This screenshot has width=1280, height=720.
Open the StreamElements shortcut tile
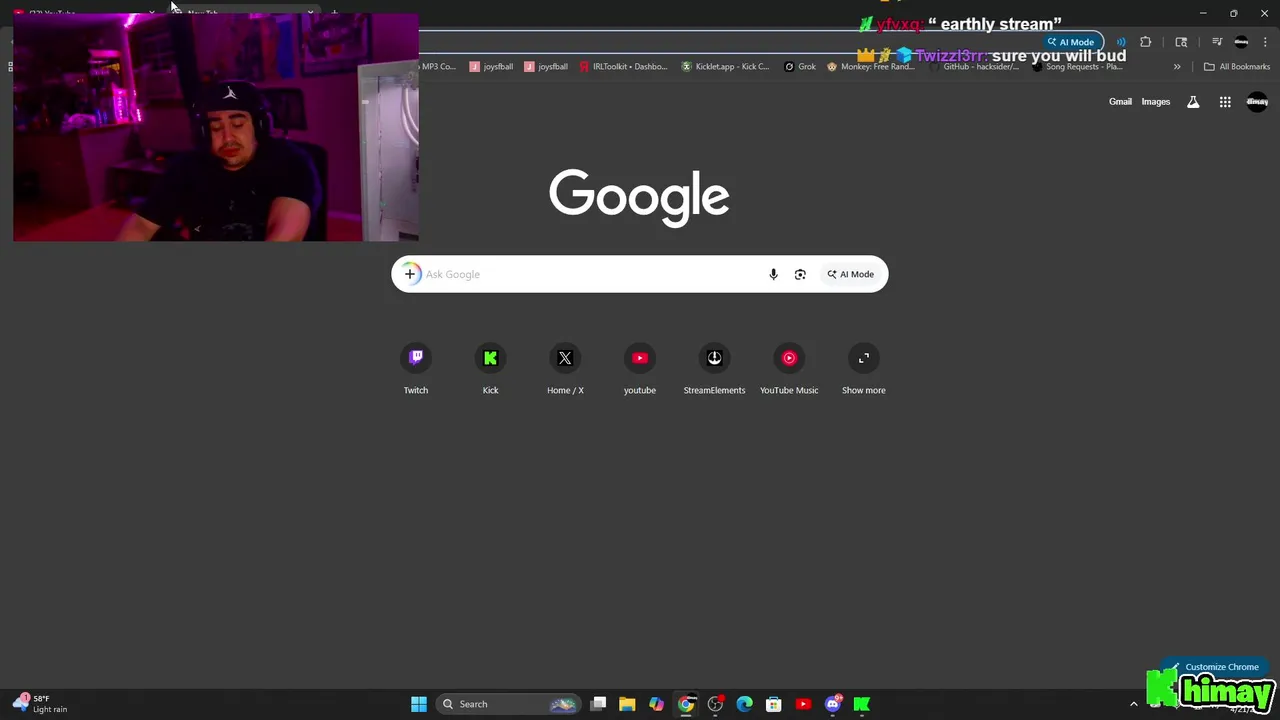coord(714,370)
